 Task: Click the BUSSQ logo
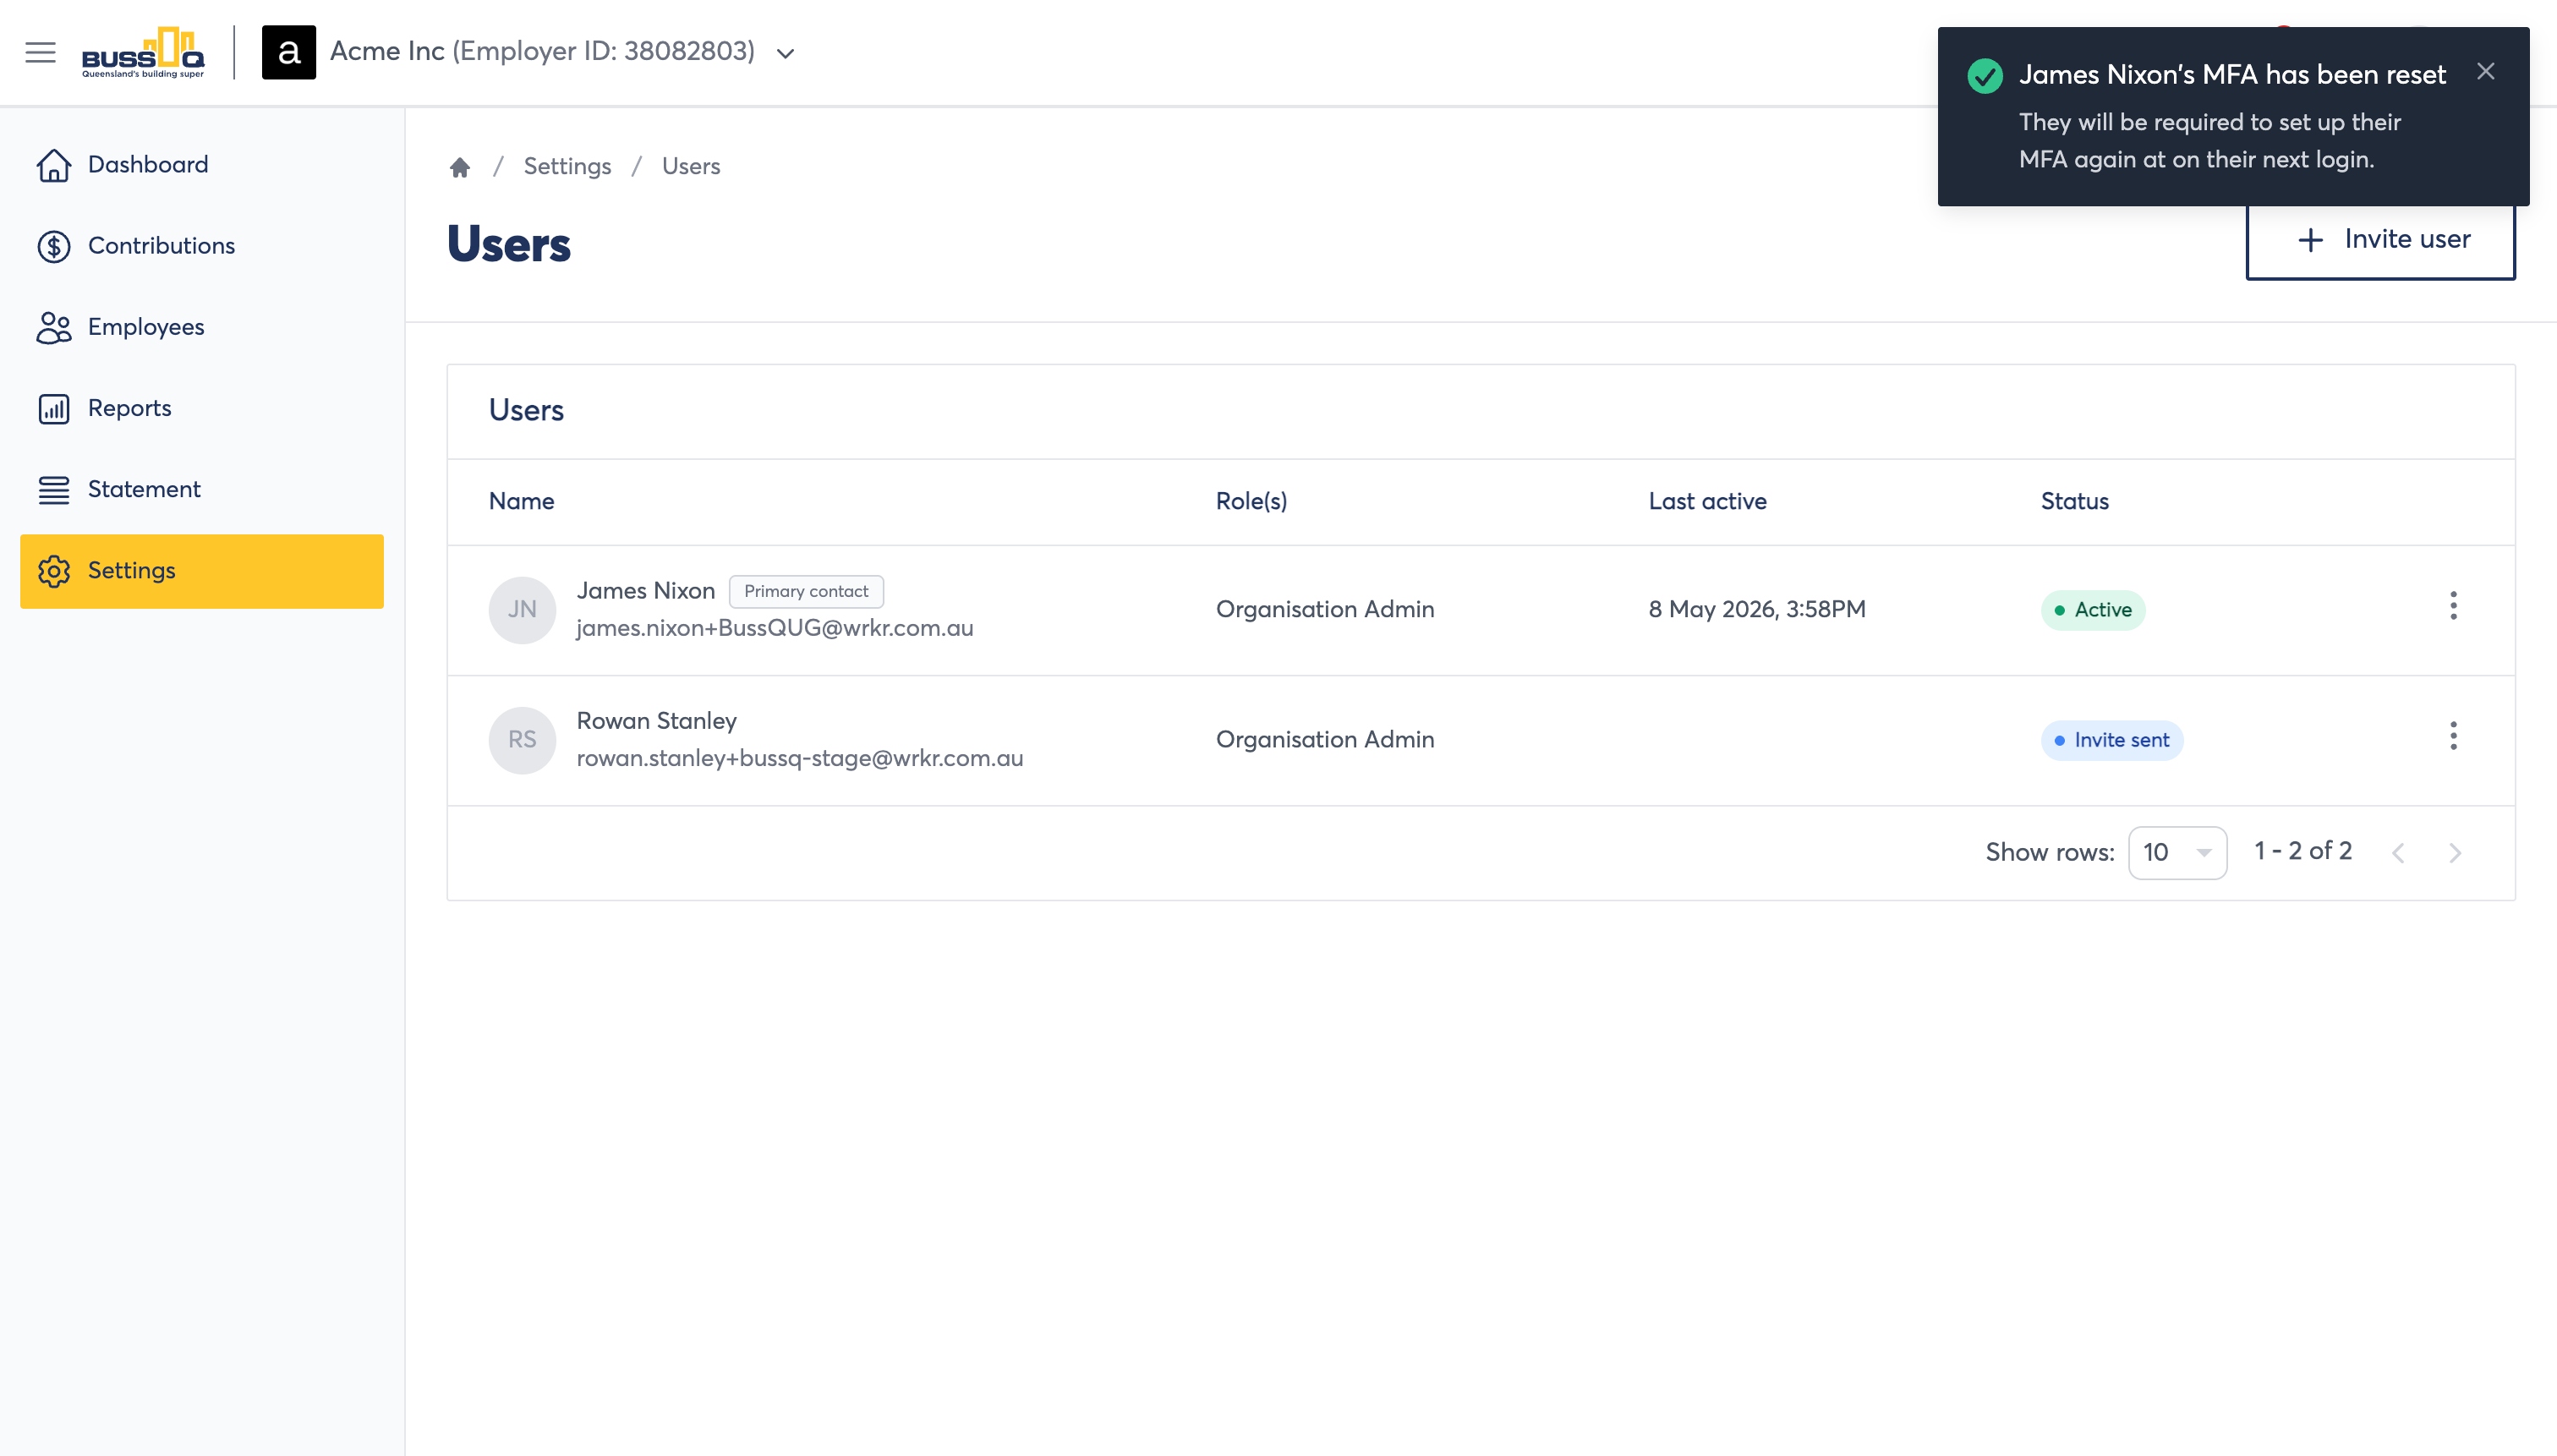click(x=143, y=52)
